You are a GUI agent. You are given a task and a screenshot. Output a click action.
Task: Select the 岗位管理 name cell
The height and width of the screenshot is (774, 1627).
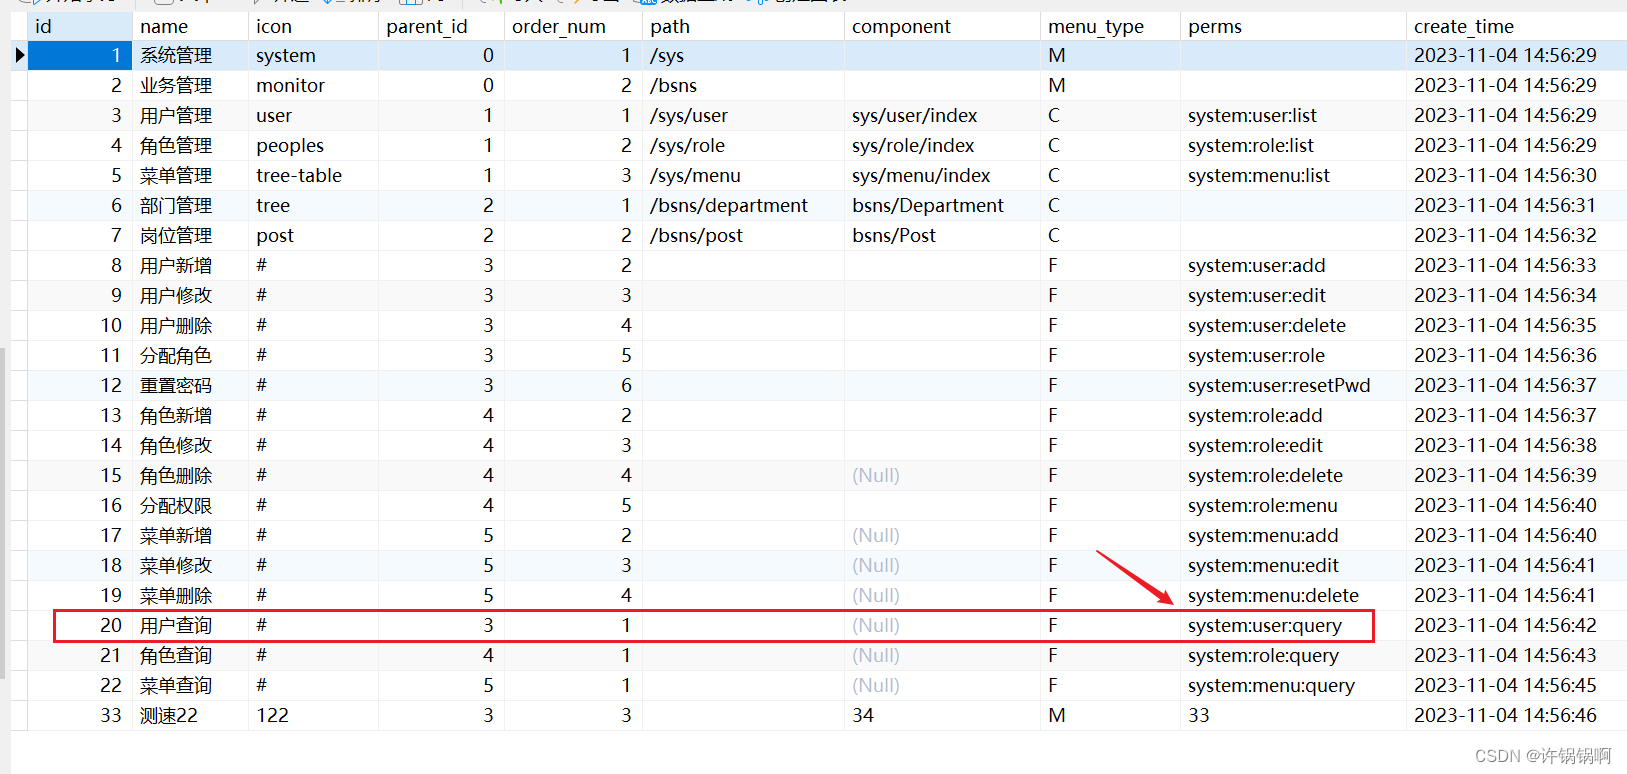point(190,236)
